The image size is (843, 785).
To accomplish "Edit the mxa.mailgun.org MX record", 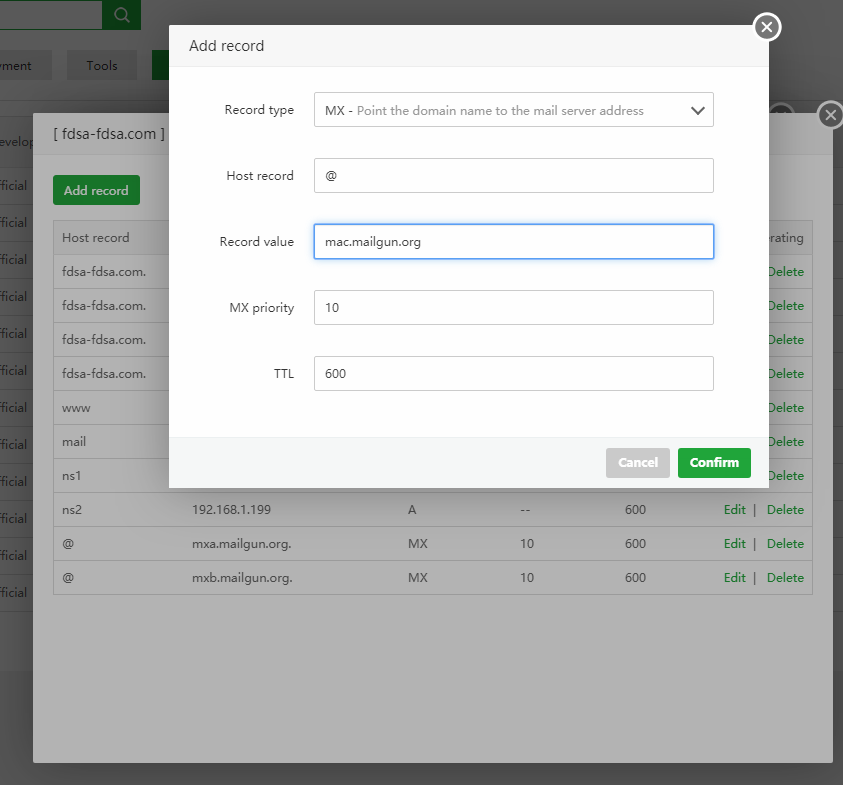I will point(734,543).
